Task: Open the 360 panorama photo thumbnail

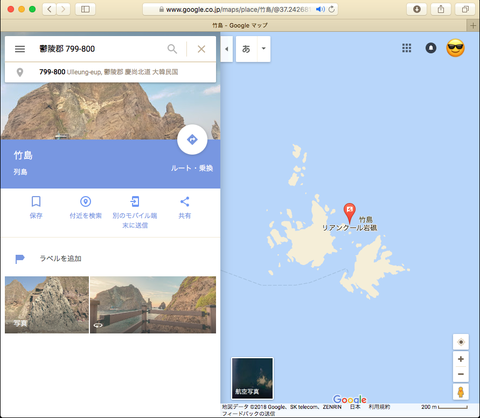Action: (153, 305)
